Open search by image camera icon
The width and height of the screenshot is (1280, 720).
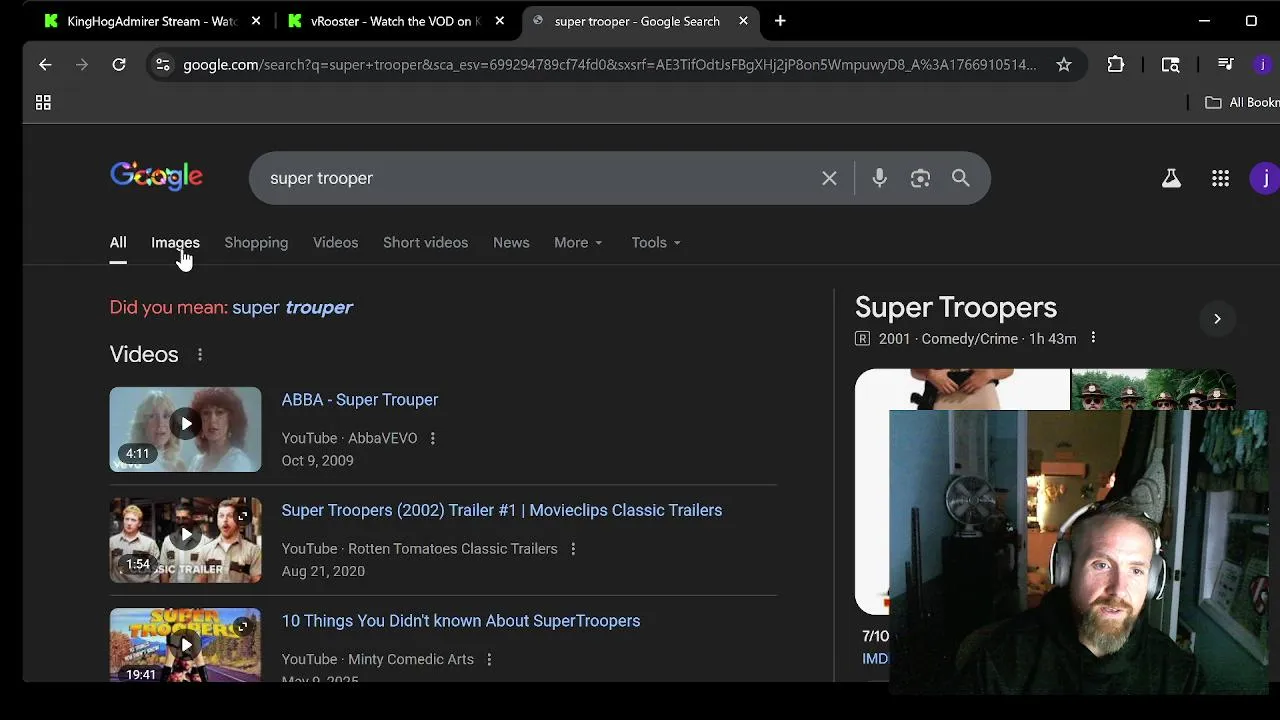click(x=920, y=178)
